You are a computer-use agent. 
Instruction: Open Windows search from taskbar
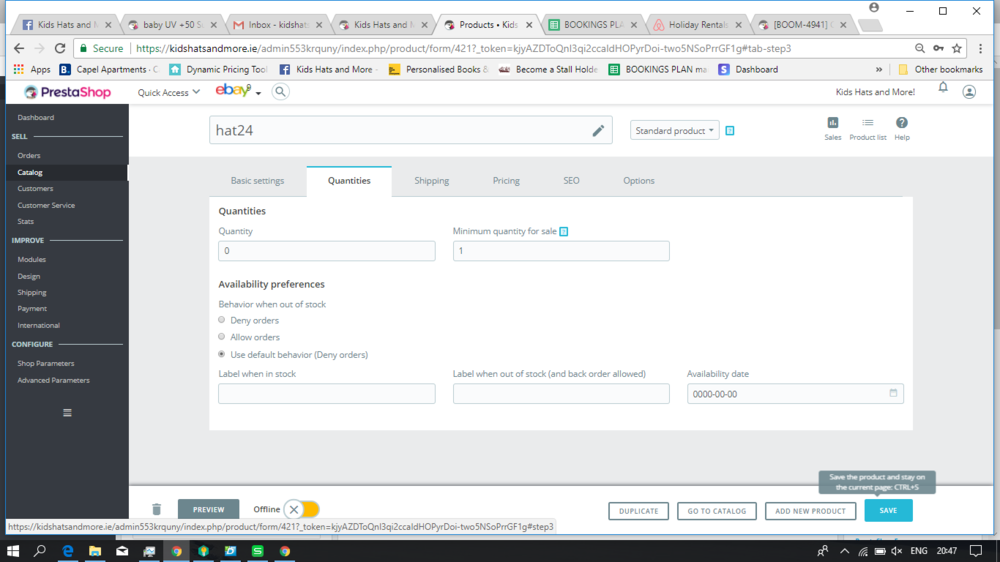pos(40,551)
